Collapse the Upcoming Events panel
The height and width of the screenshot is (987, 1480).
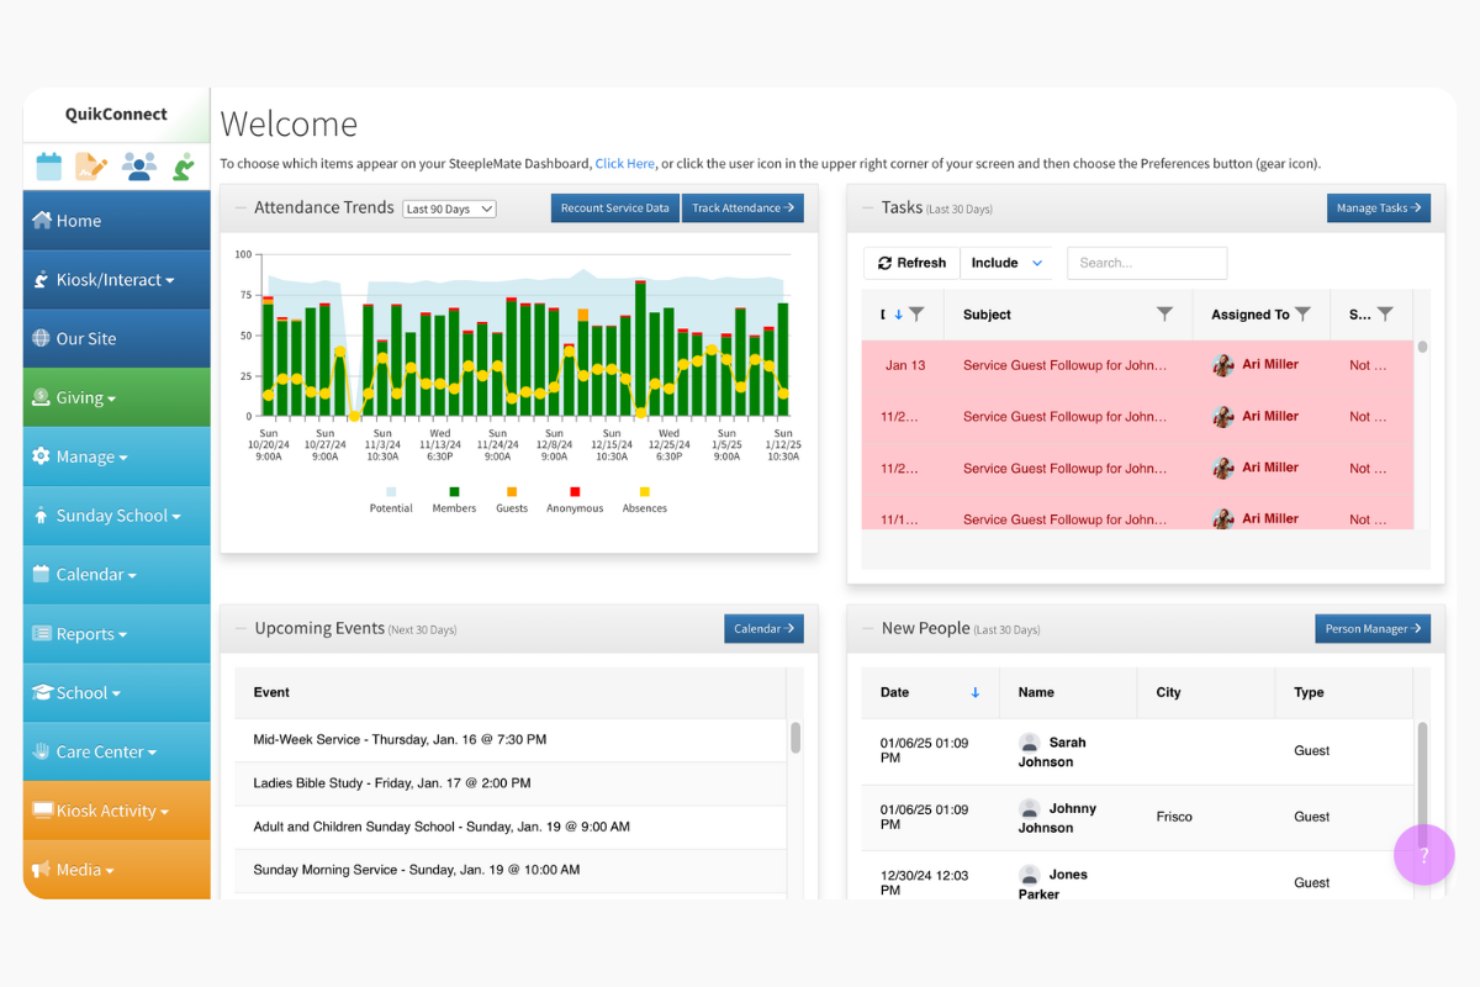point(240,629)
